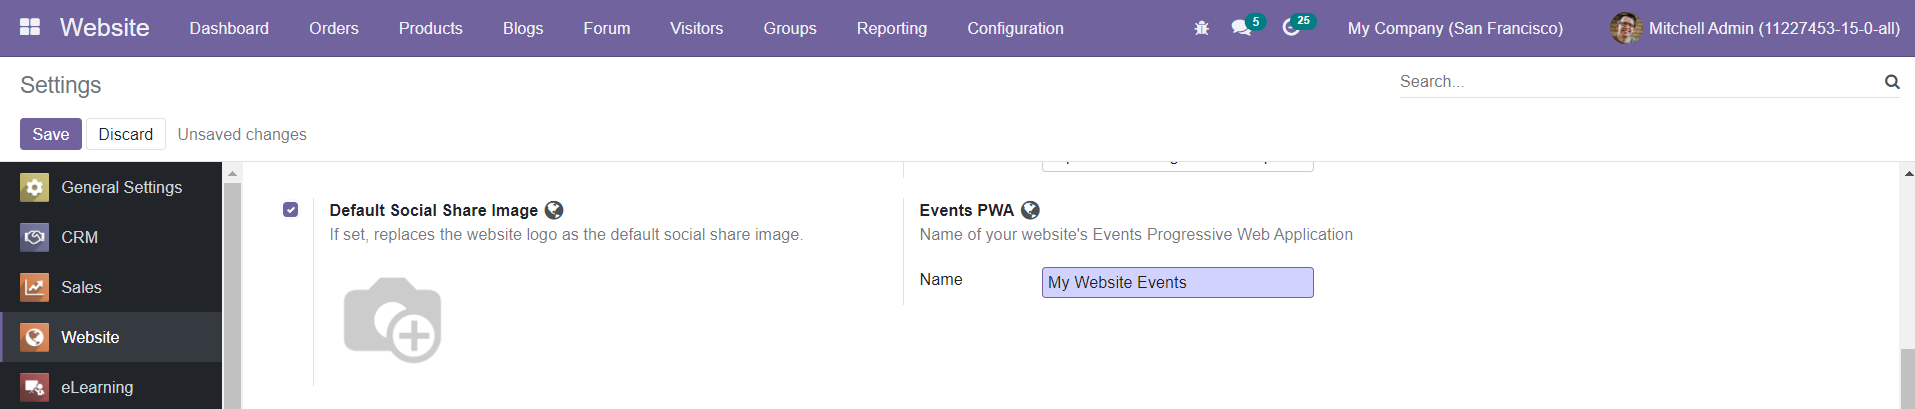The height and width of the screenshot is (409, 1915).
Task: Upload image via the camera placeholder
Action: [392, 320]
